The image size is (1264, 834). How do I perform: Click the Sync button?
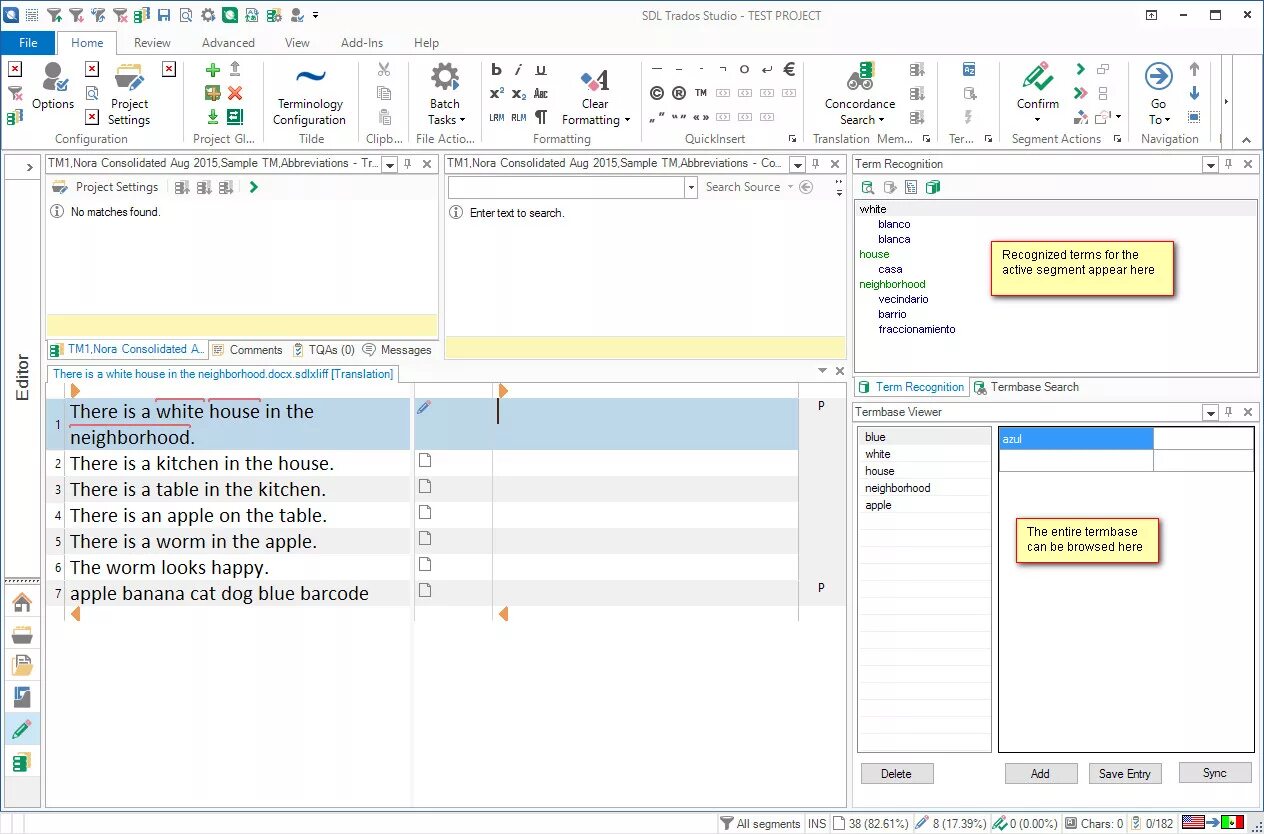coord(1215,772)
